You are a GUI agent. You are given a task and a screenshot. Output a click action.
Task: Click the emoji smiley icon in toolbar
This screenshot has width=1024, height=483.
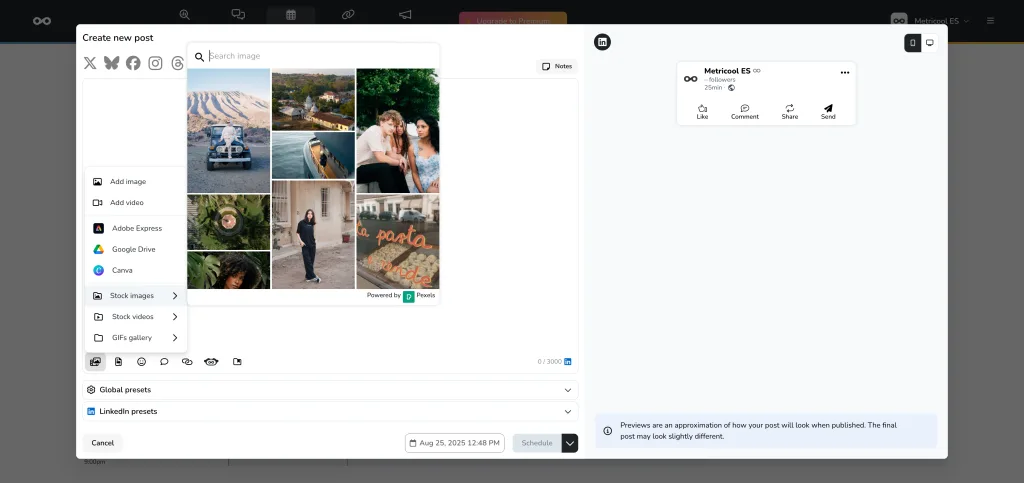pyautogui.click(x=141, y=362)
